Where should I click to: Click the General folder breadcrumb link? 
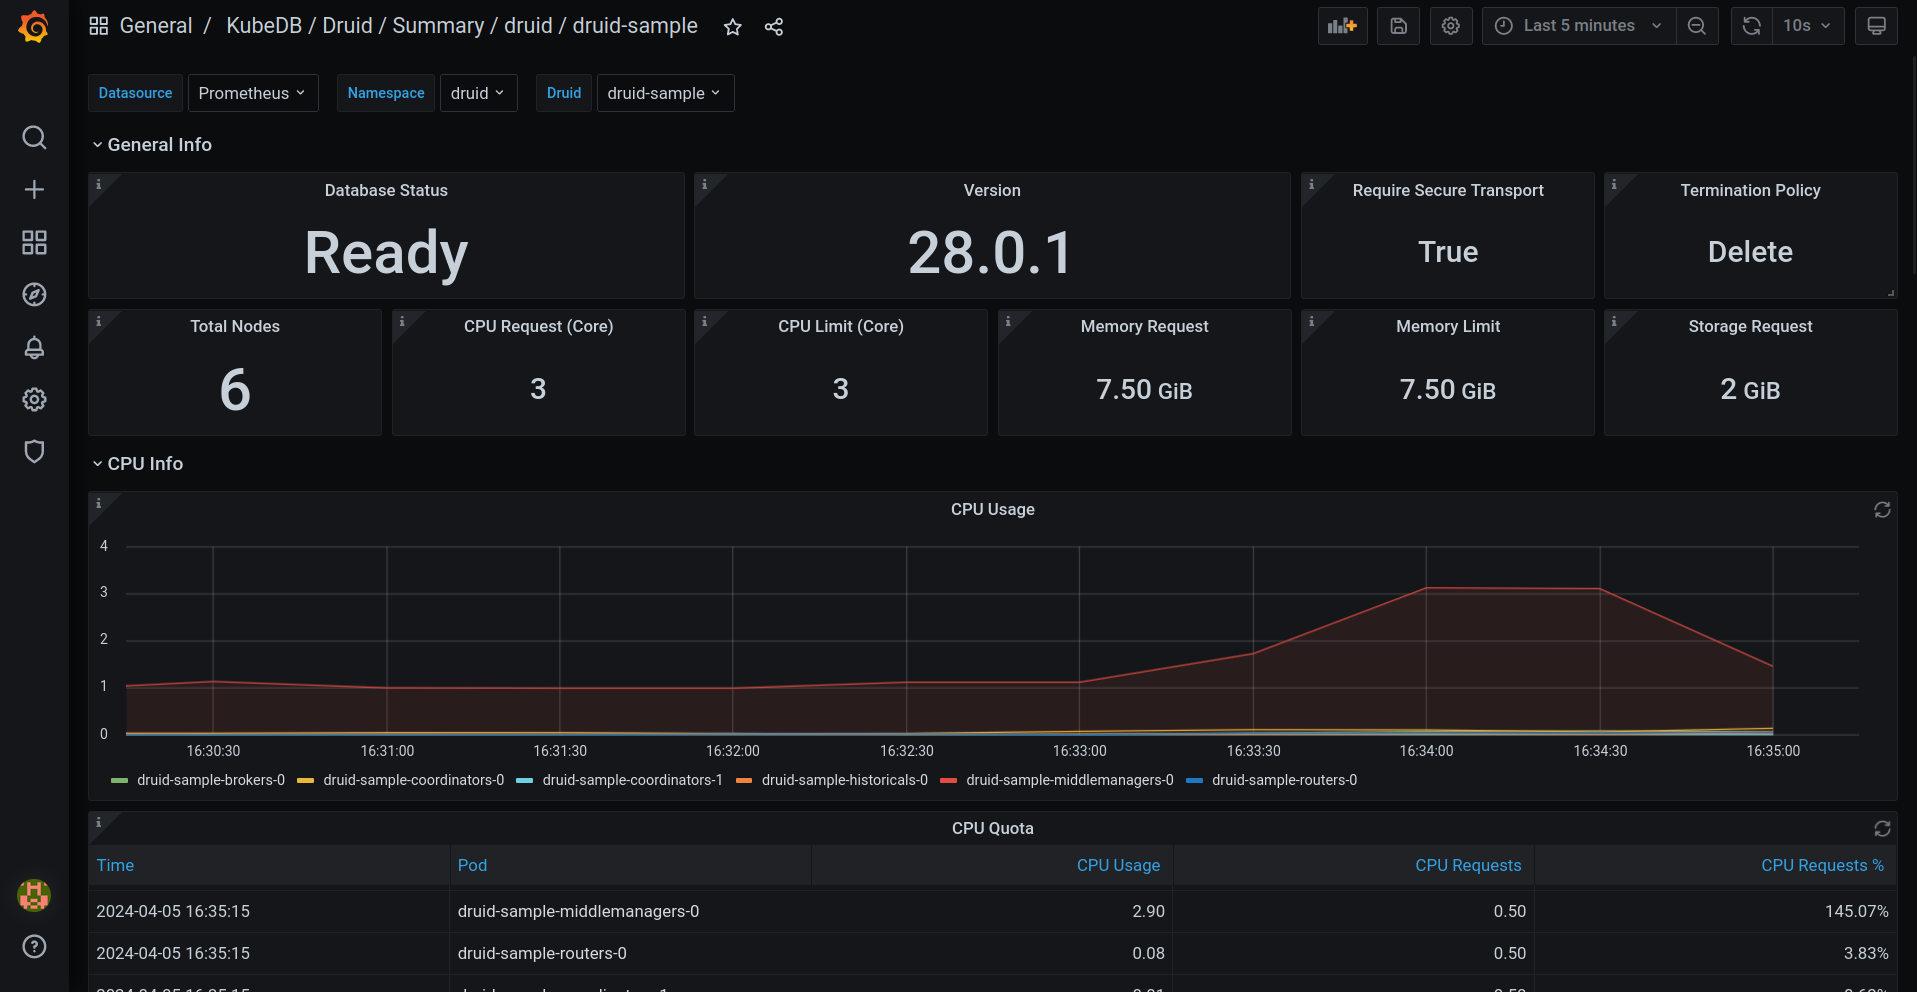tap(156, 26)
